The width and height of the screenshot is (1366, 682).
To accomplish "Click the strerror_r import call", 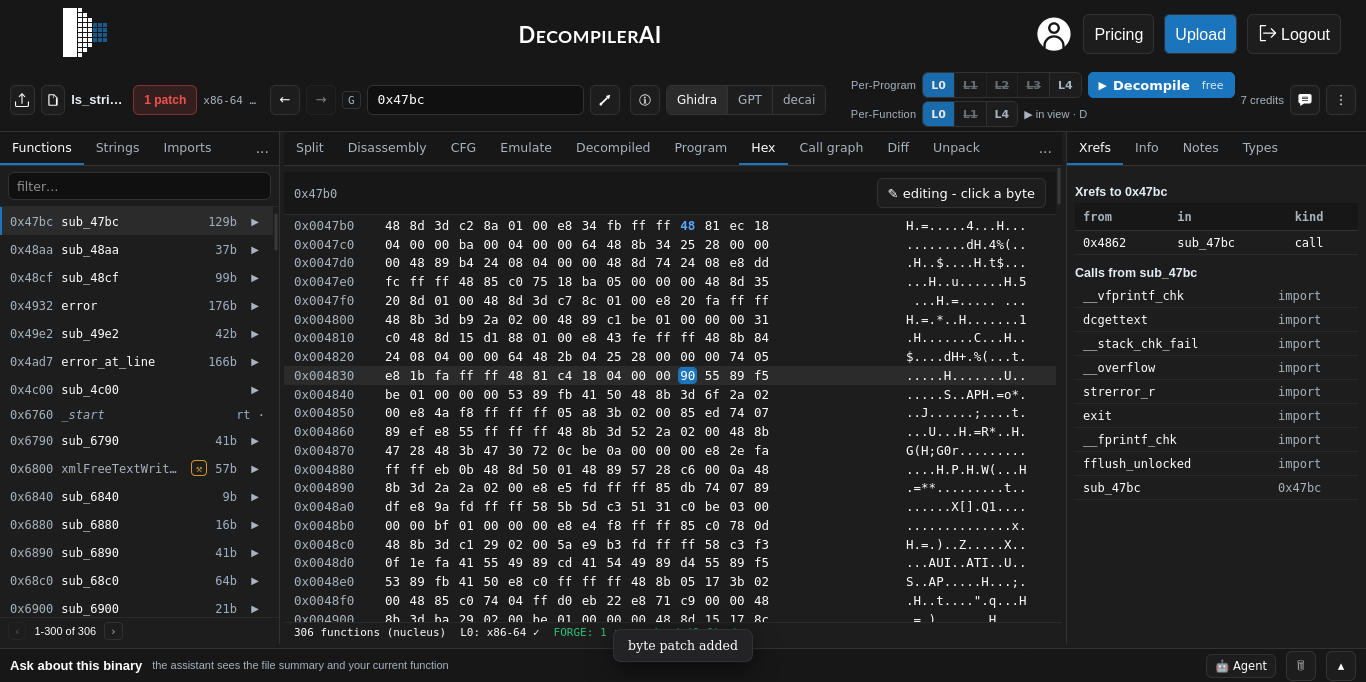I will tap(1119, 392).
